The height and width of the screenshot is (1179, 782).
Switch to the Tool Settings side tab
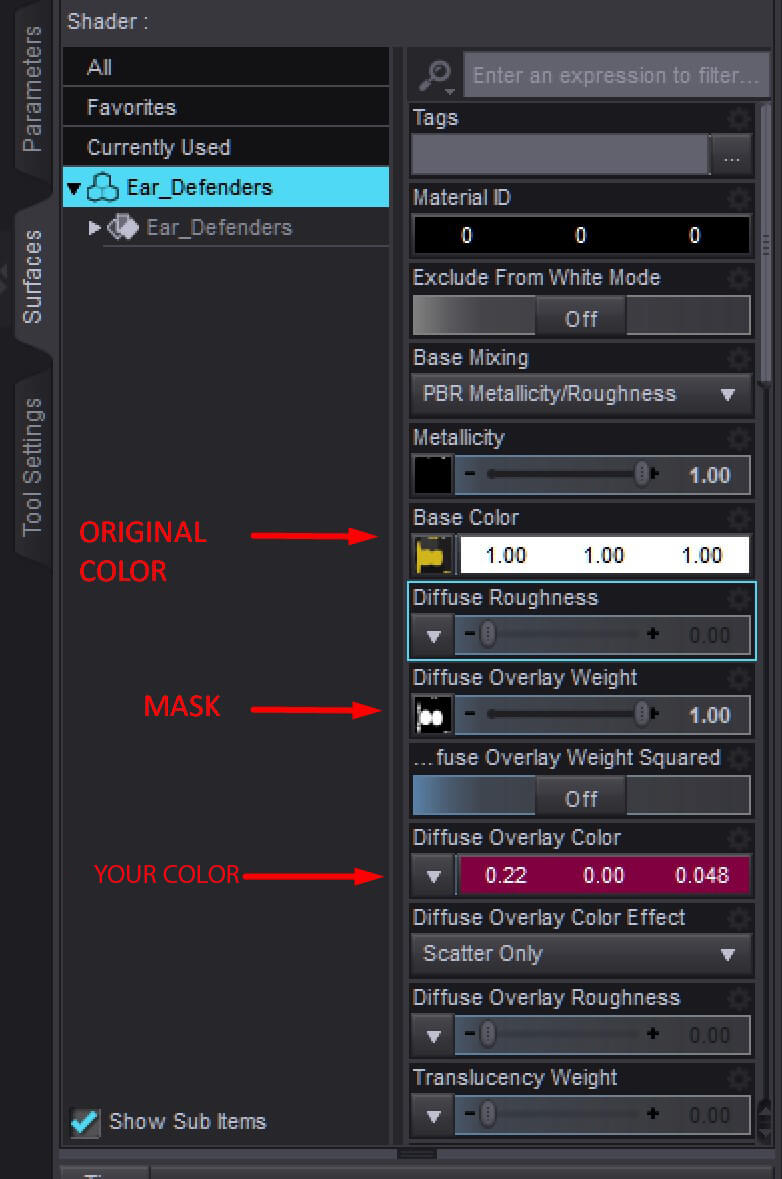32,466
